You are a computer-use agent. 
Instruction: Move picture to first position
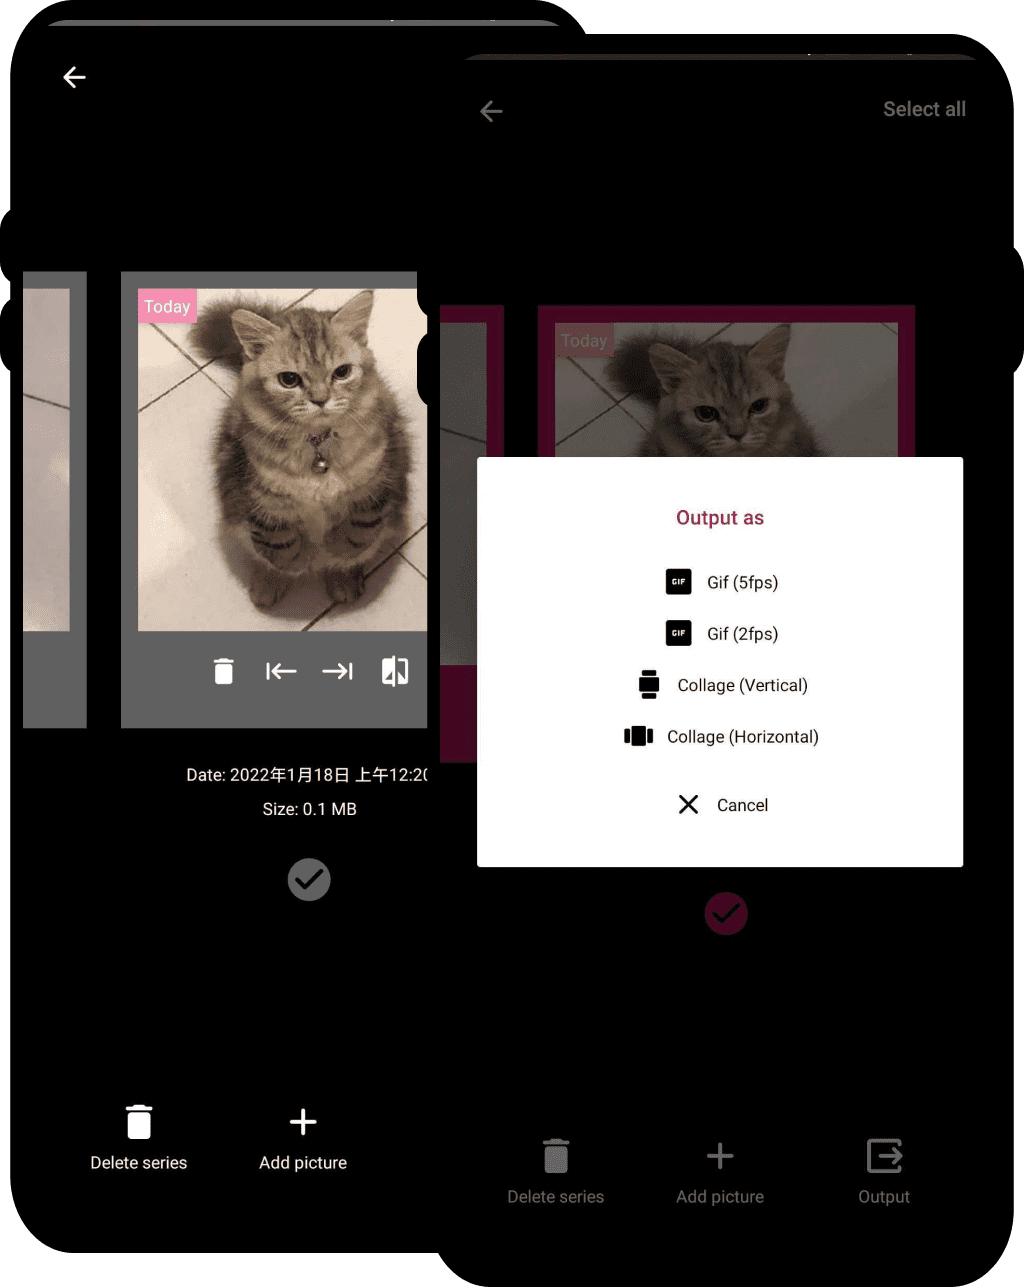tap(281, 671)
